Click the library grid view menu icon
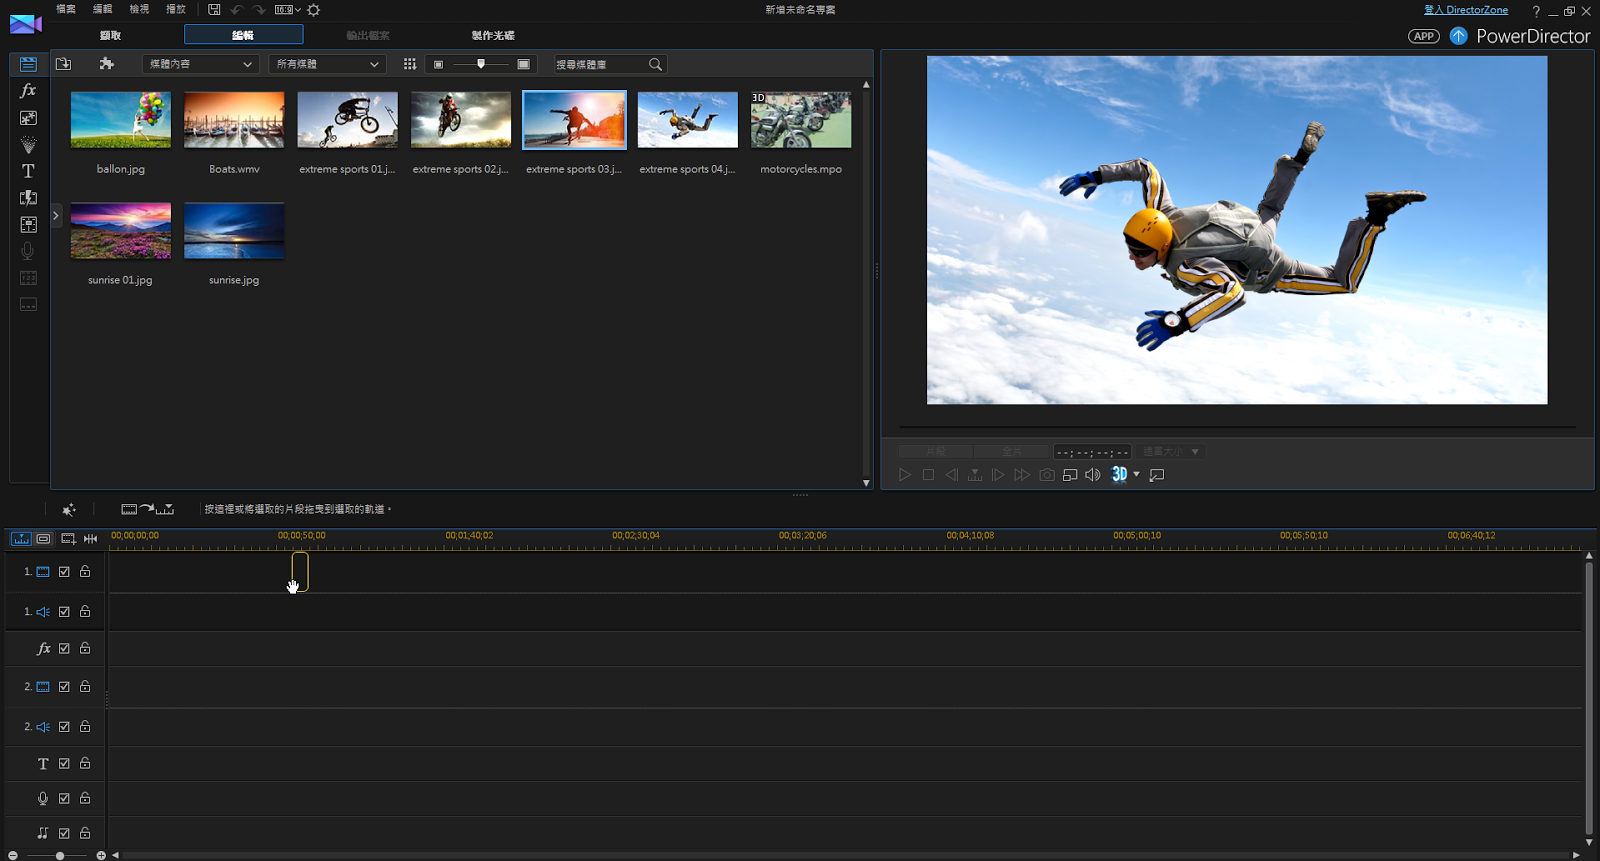Screen dimensions: 1600x861 (410, 64)
